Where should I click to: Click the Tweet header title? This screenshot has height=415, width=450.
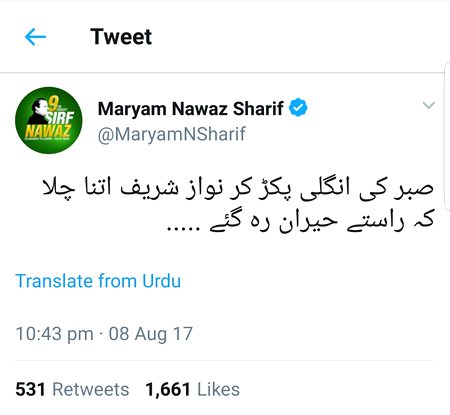(121, 37)
